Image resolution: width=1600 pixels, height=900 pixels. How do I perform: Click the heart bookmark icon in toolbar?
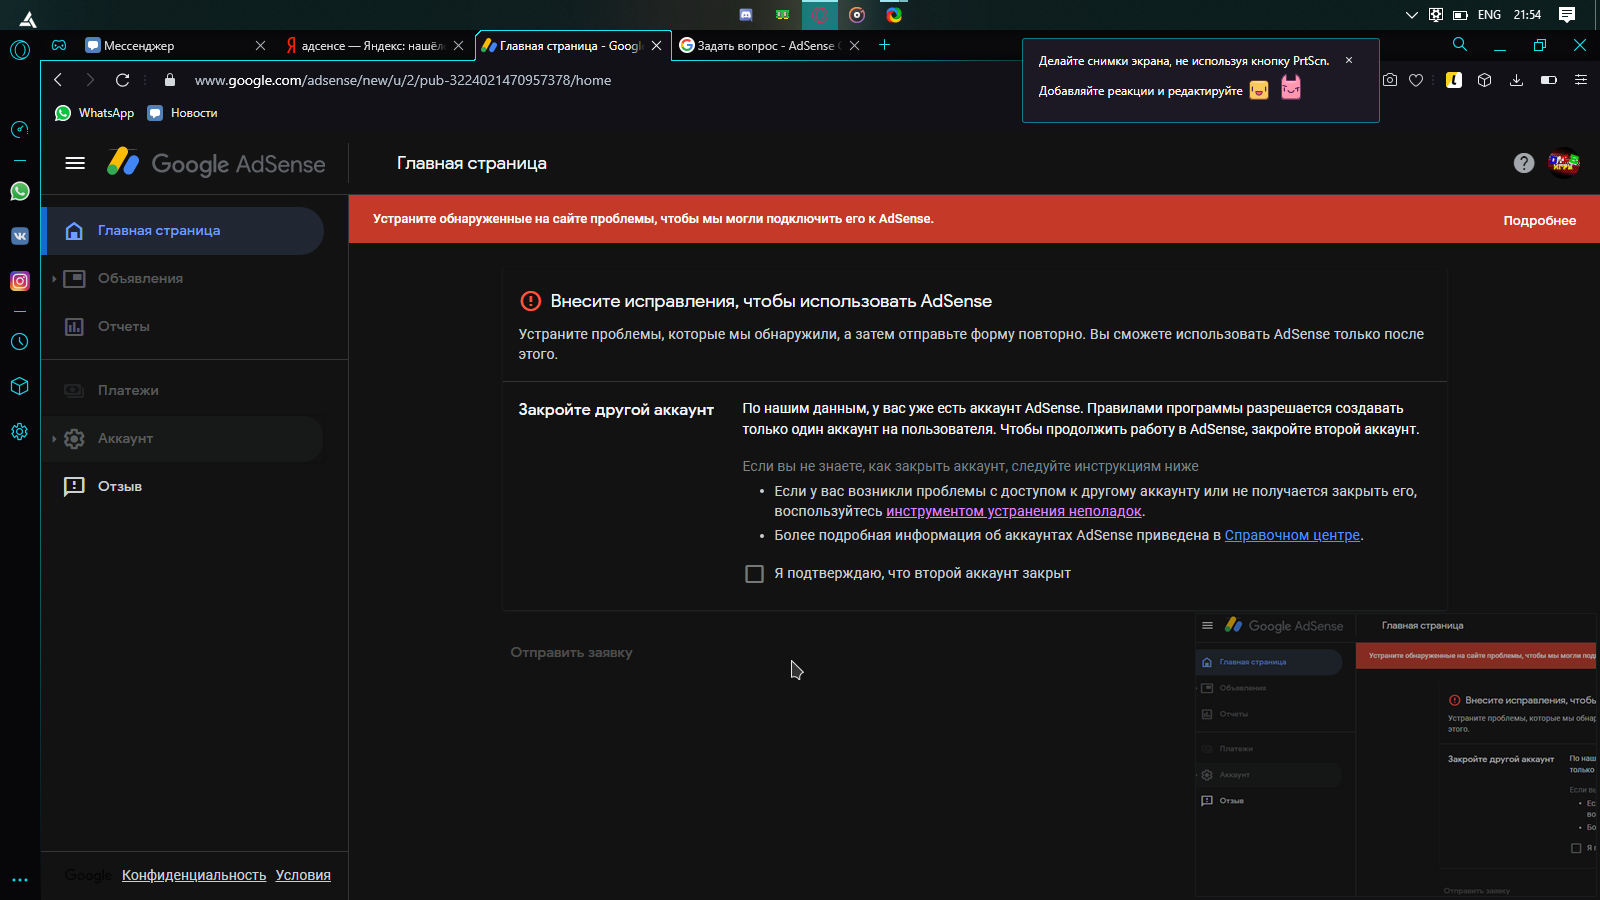click(1416, 80)
